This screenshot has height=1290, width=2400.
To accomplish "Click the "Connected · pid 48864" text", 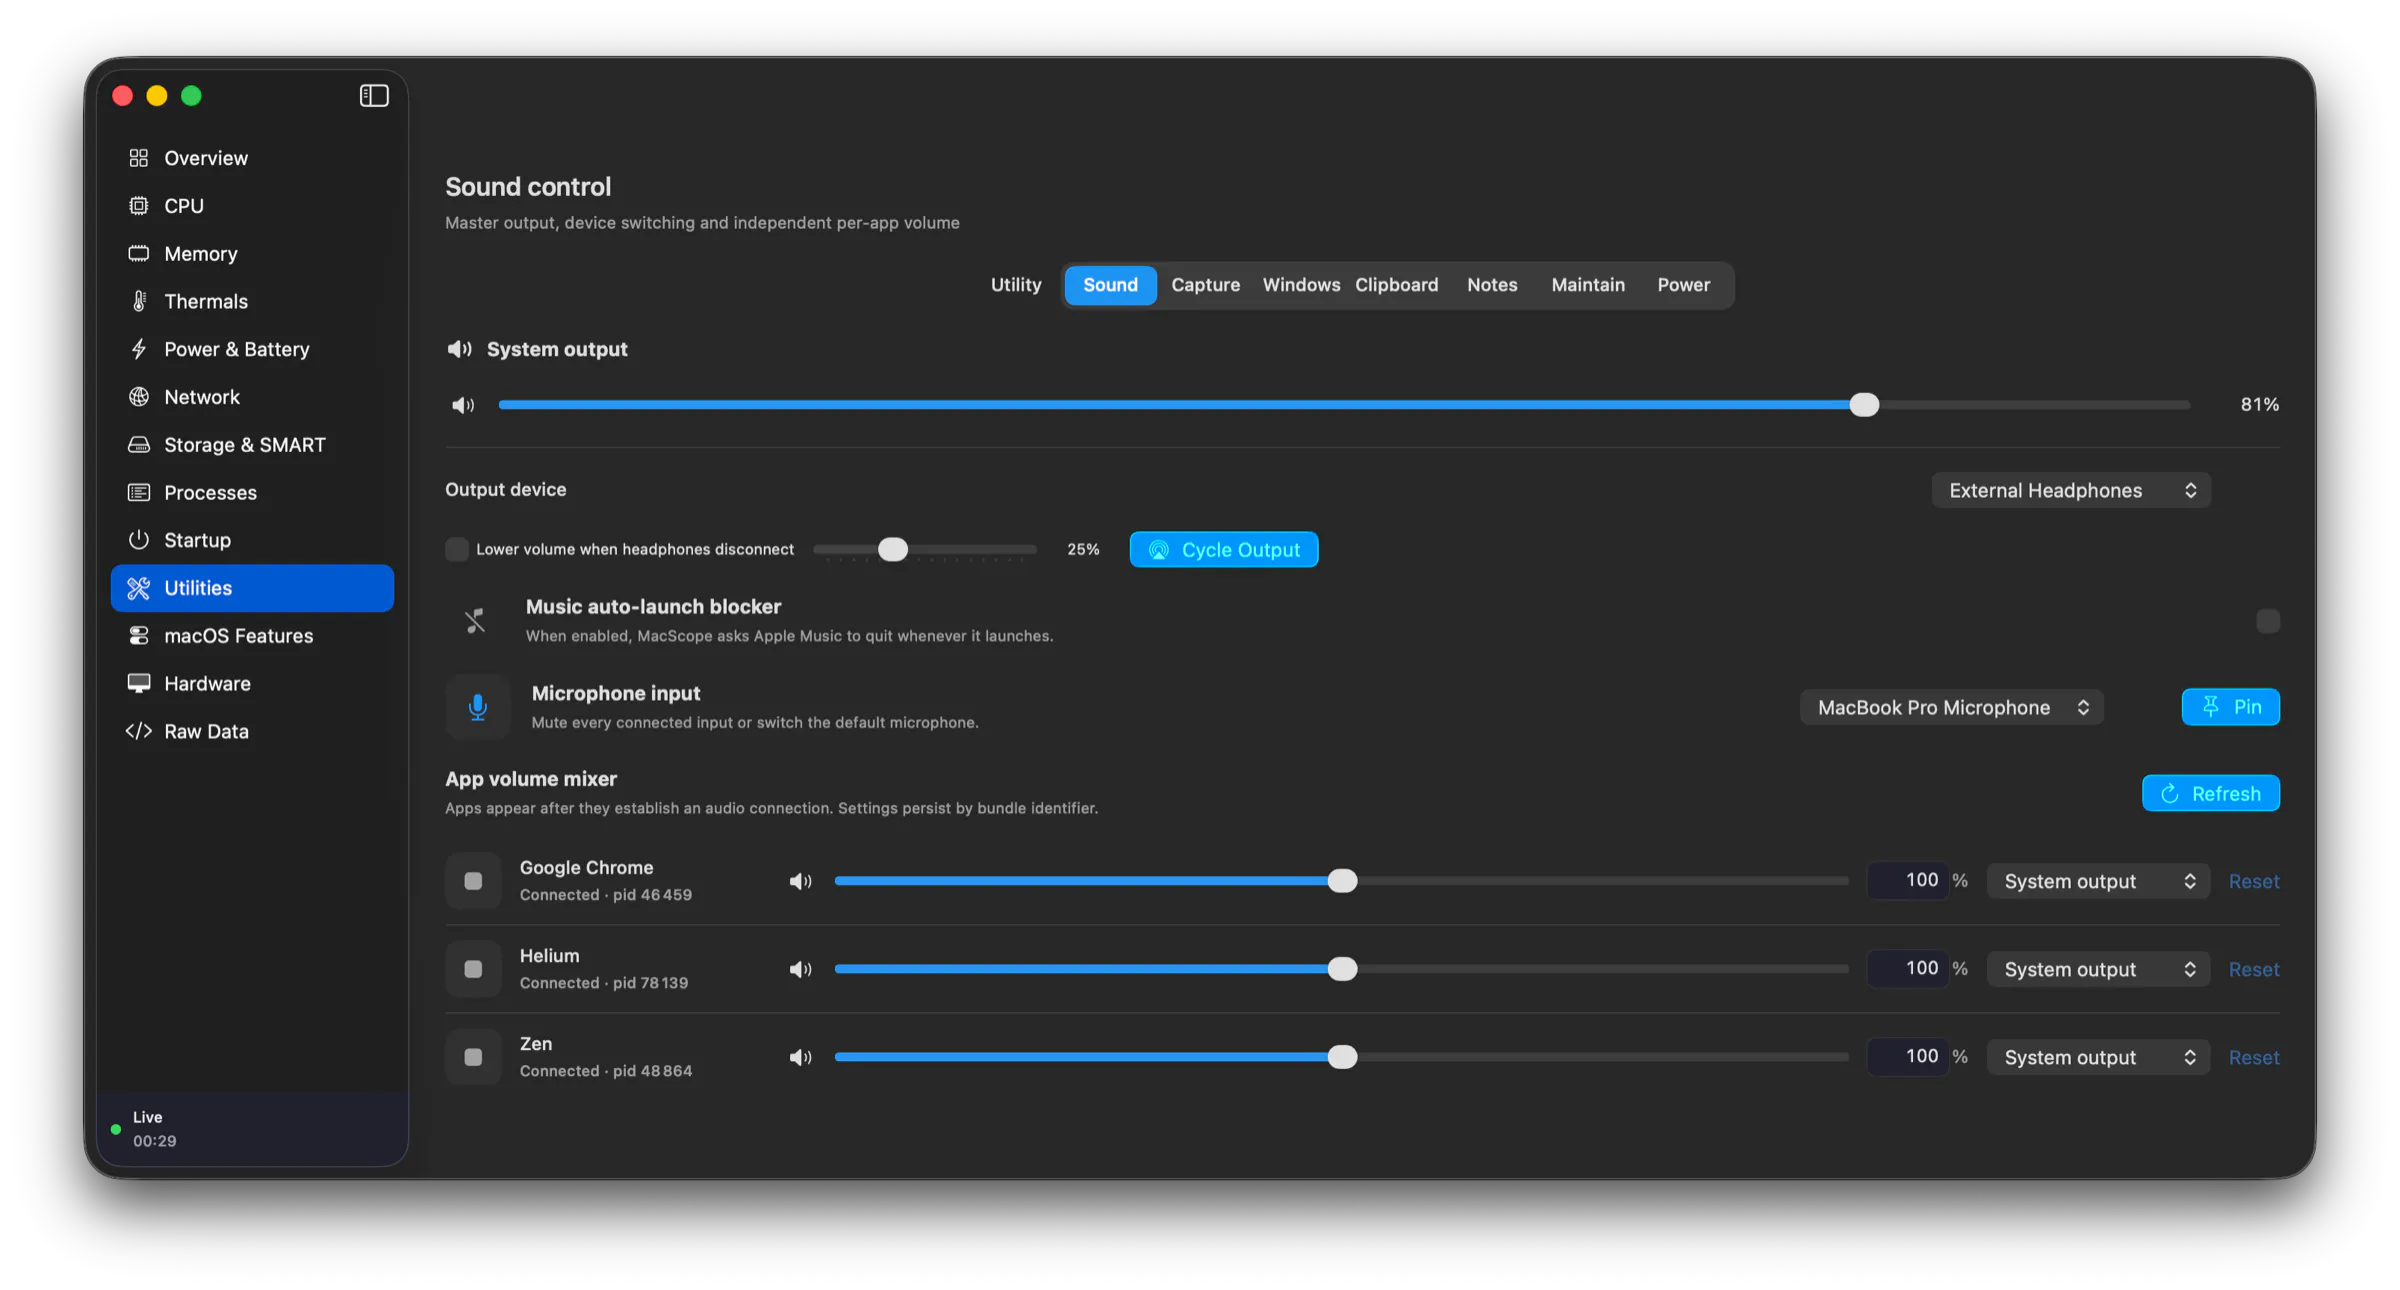I will [606, 1071].
